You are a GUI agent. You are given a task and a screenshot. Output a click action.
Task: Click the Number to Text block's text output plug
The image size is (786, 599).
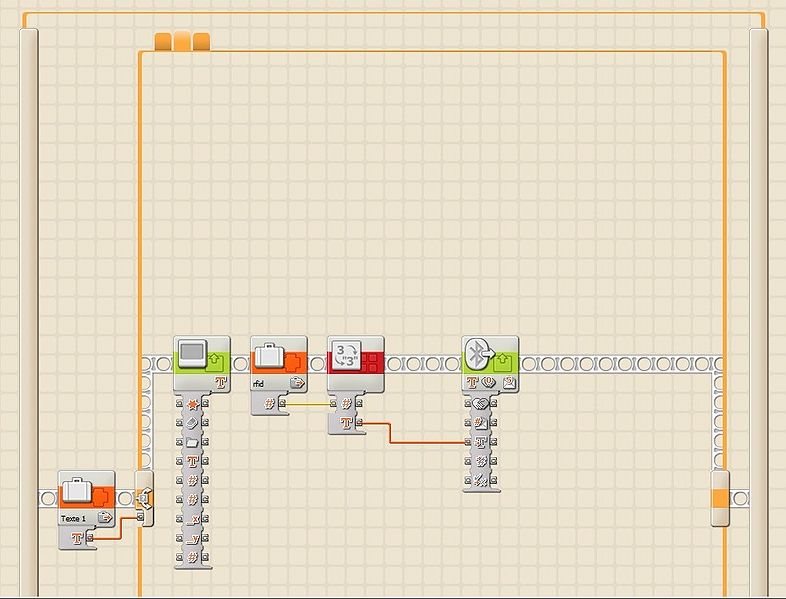[x=359, y=423]
